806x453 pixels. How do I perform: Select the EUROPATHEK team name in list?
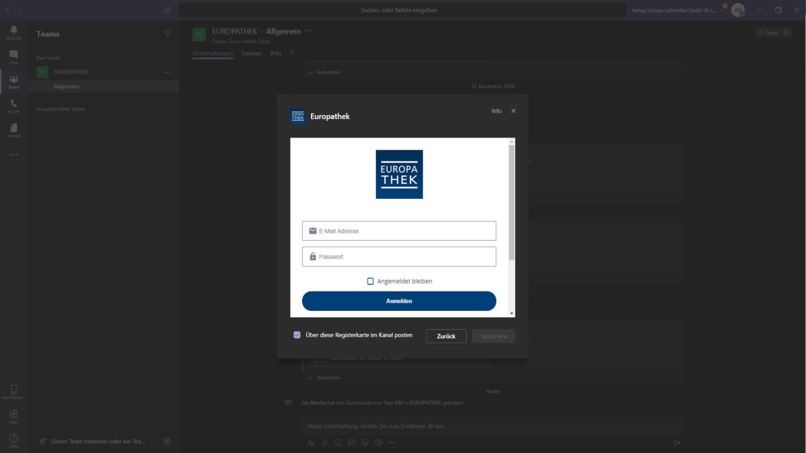pos(70,73)
